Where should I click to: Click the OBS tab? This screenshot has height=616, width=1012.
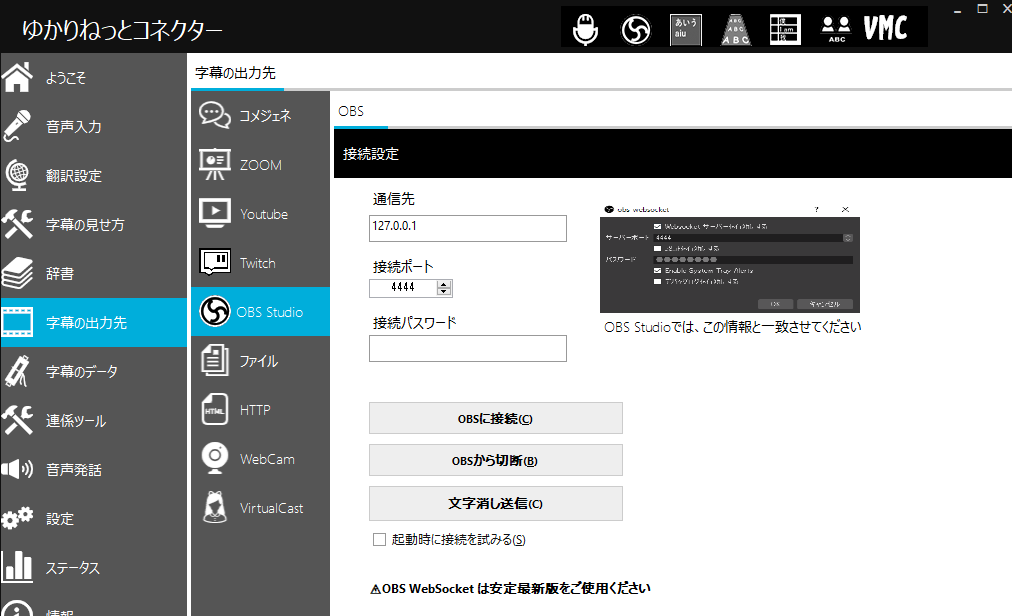[x=351, y=112]
